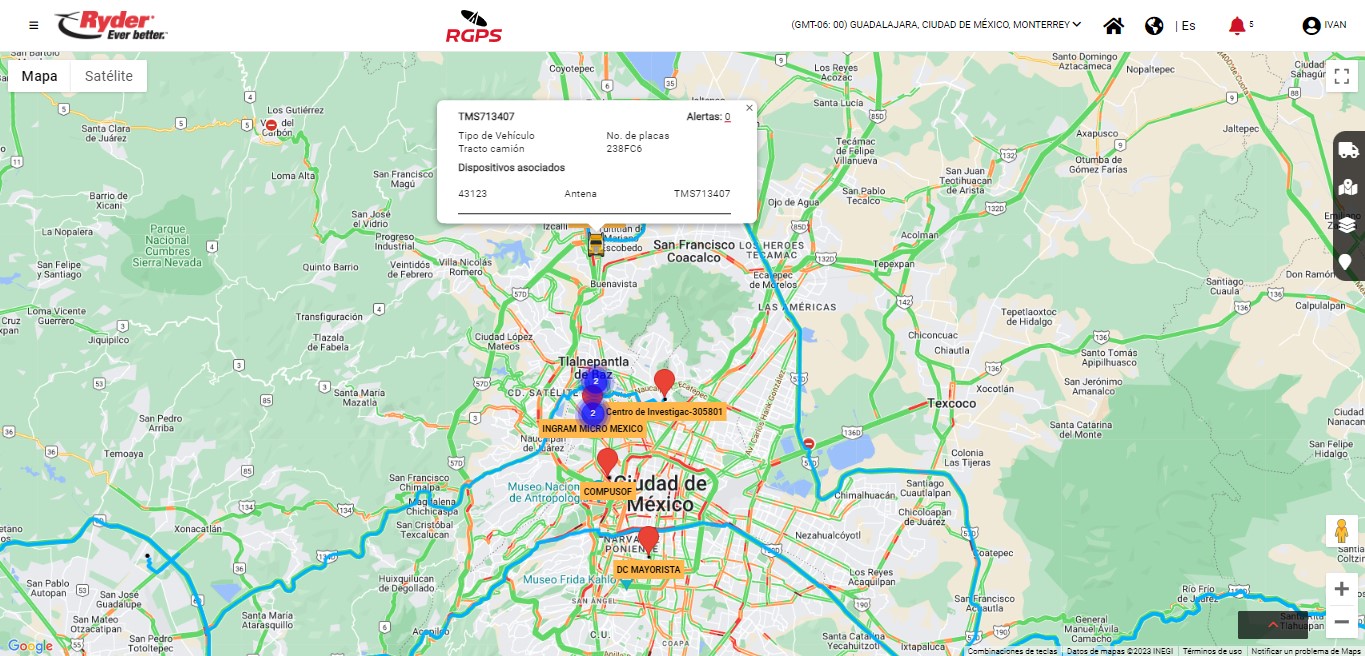Screen dimensions: 1365x656
Task: Click the DC MAYORISTA map marker label
Action: (648, 570)
